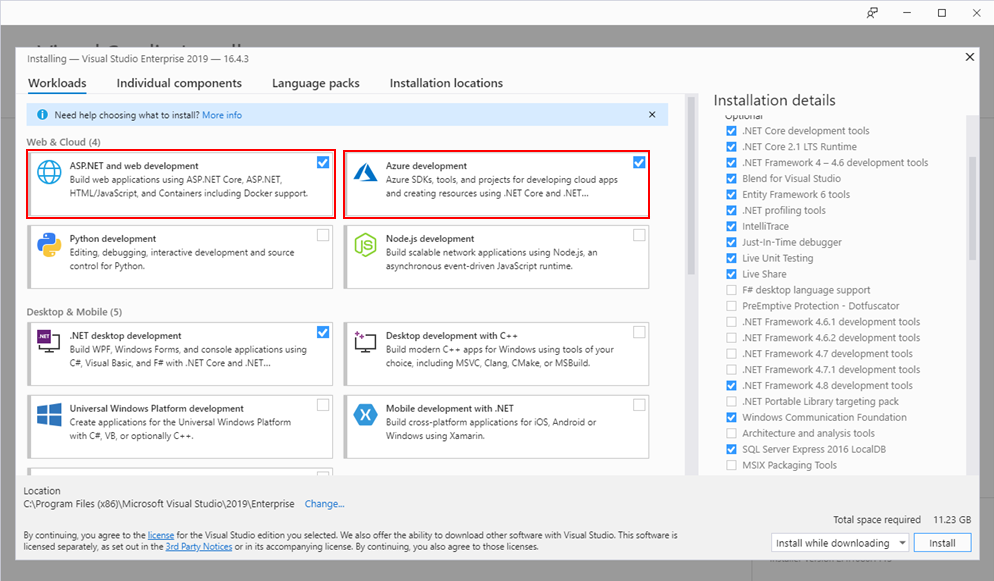Image resolution: width=994 pixels, height=581 pixels.
Task: Click the Azure development workload icon
Action: click(366, 173)
